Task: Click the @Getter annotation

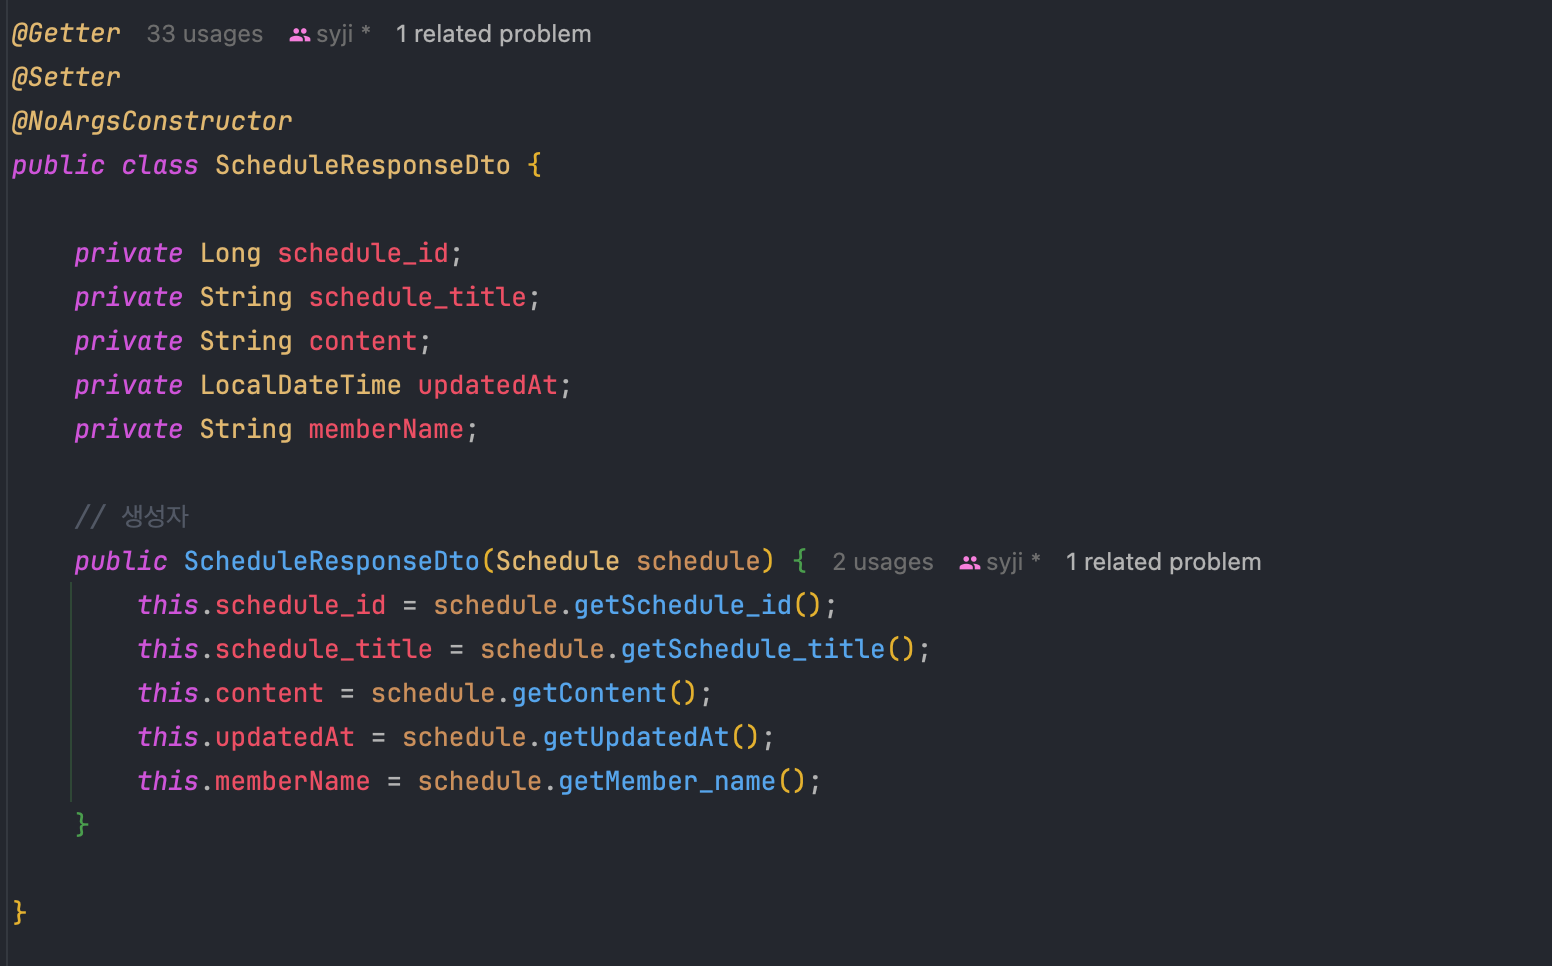Action: coord(66,33)
